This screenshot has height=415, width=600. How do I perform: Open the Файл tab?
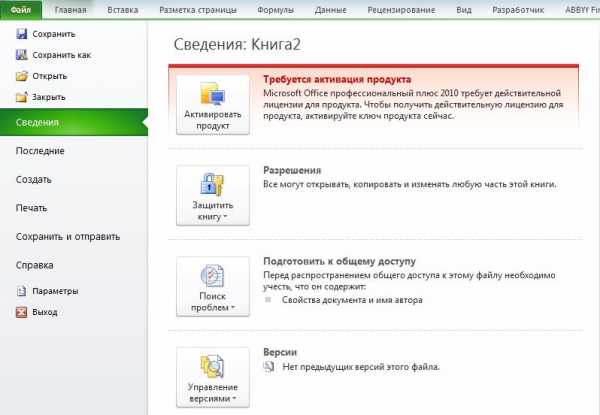click(x=21, y=10)
